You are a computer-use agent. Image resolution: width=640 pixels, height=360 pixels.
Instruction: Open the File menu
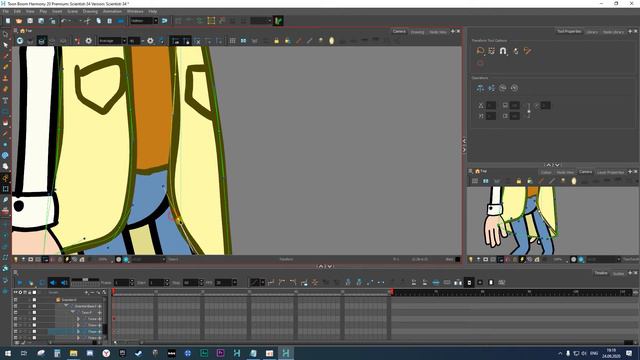point(5,11)
